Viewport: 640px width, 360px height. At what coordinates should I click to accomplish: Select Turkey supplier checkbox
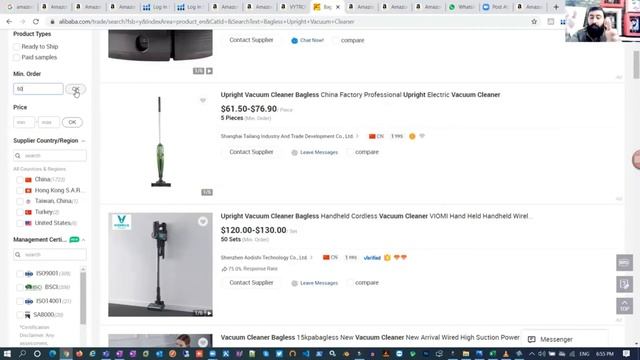[x=20, y=212]
